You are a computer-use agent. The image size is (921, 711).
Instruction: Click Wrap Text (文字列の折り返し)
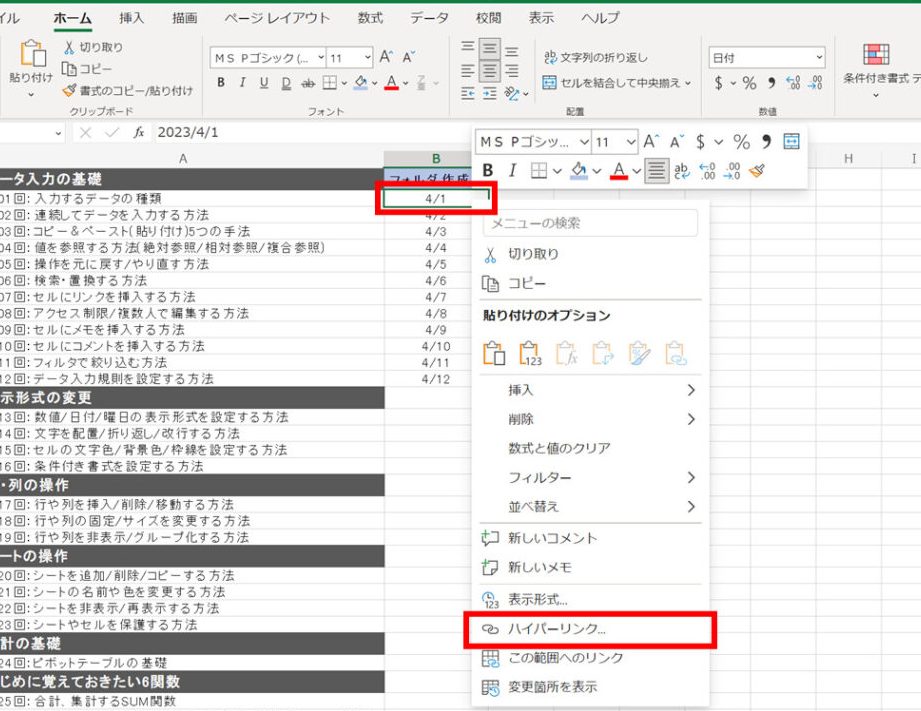595,57
